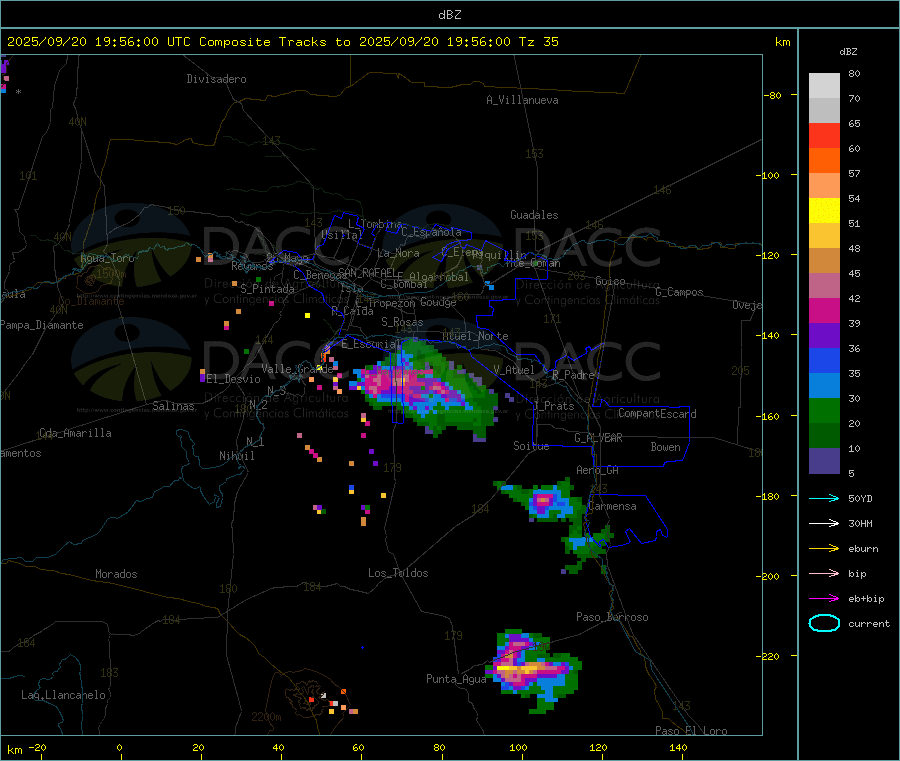Click the 'El_Desvio' map label
Viewport: 900px width, 761px height.
pyautogui.click(x=234, y=379)
